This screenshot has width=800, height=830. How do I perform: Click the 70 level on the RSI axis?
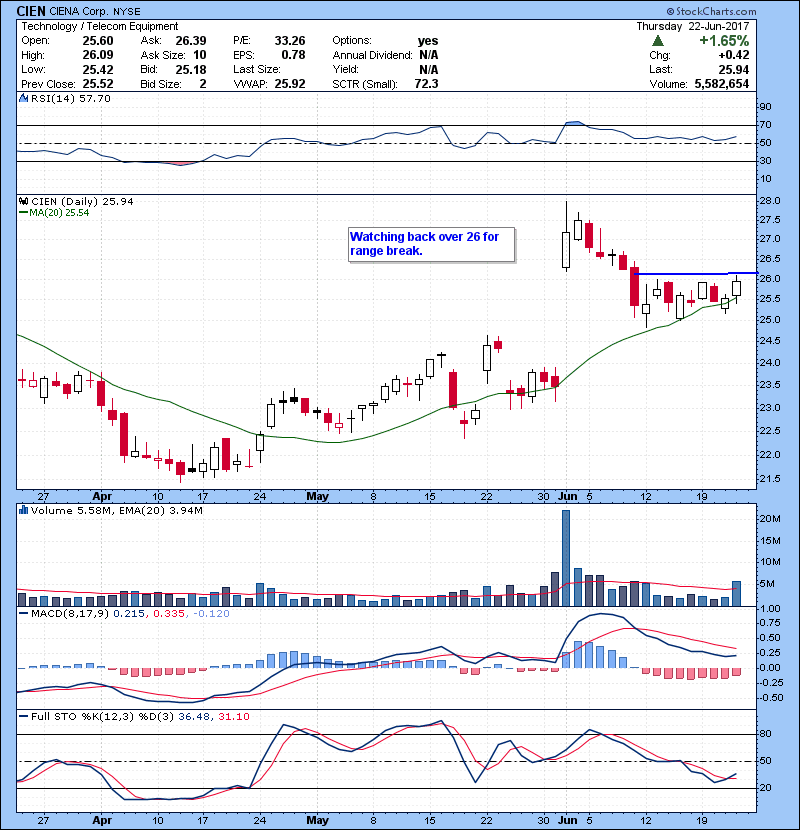click(x=766, y=125)
